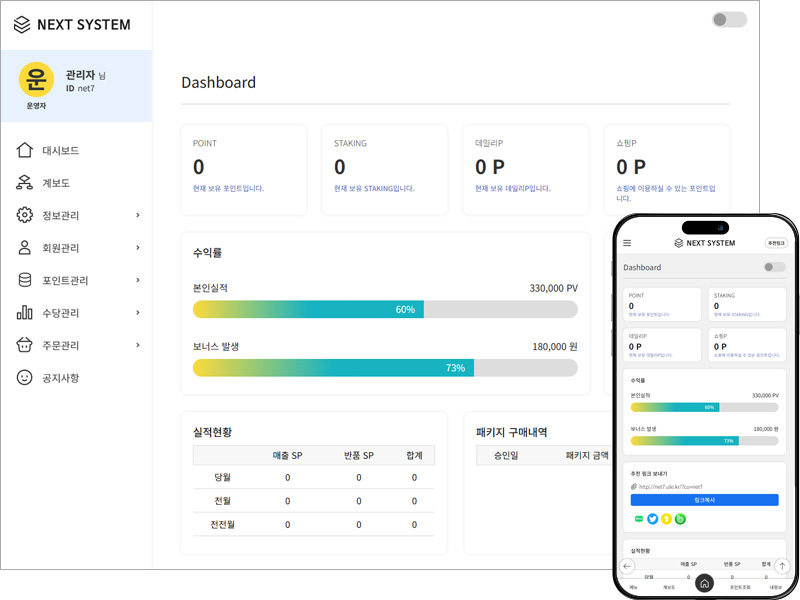Share via Twitter icon on phone

tap(653, 519)
